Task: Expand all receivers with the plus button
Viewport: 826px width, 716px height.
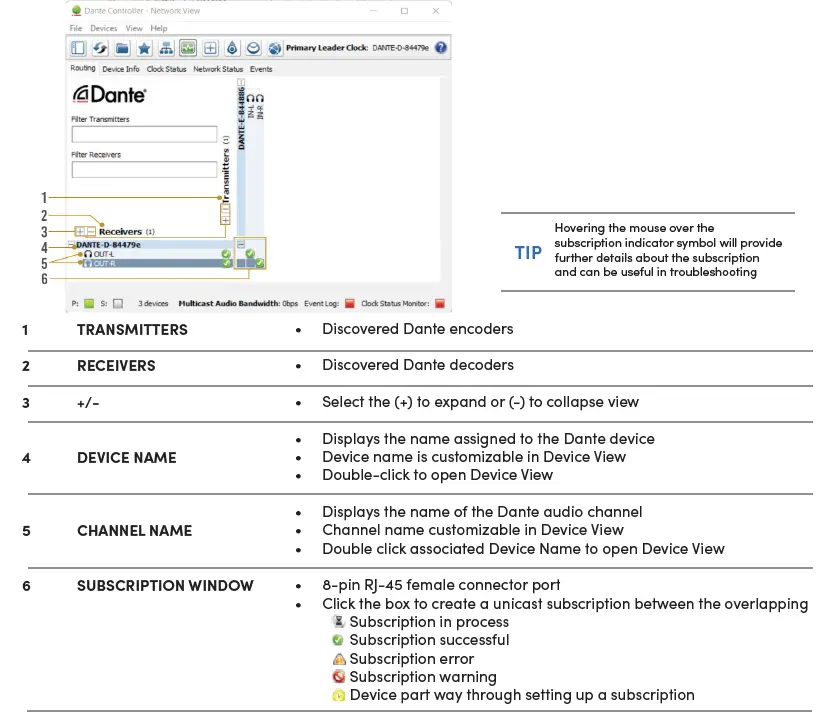Action: coord(80,231)
